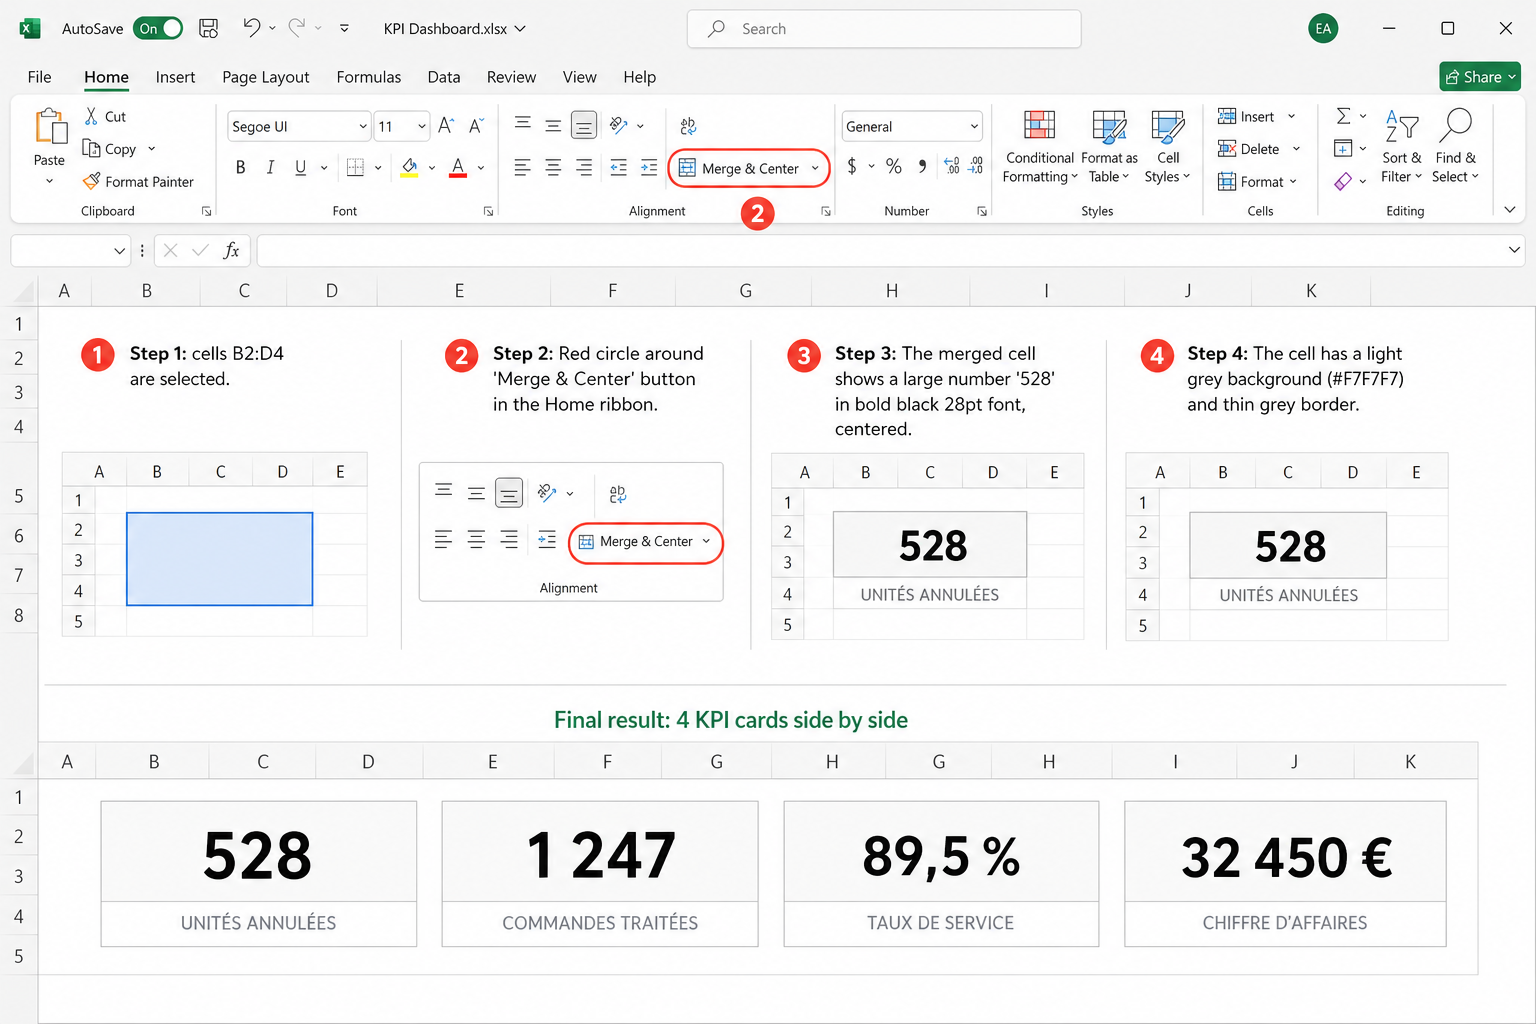This screenshot has width=1536, height=1024.
Task: Switch to the Insert tab
Action: pyautogui.click(x=175, y=77)
